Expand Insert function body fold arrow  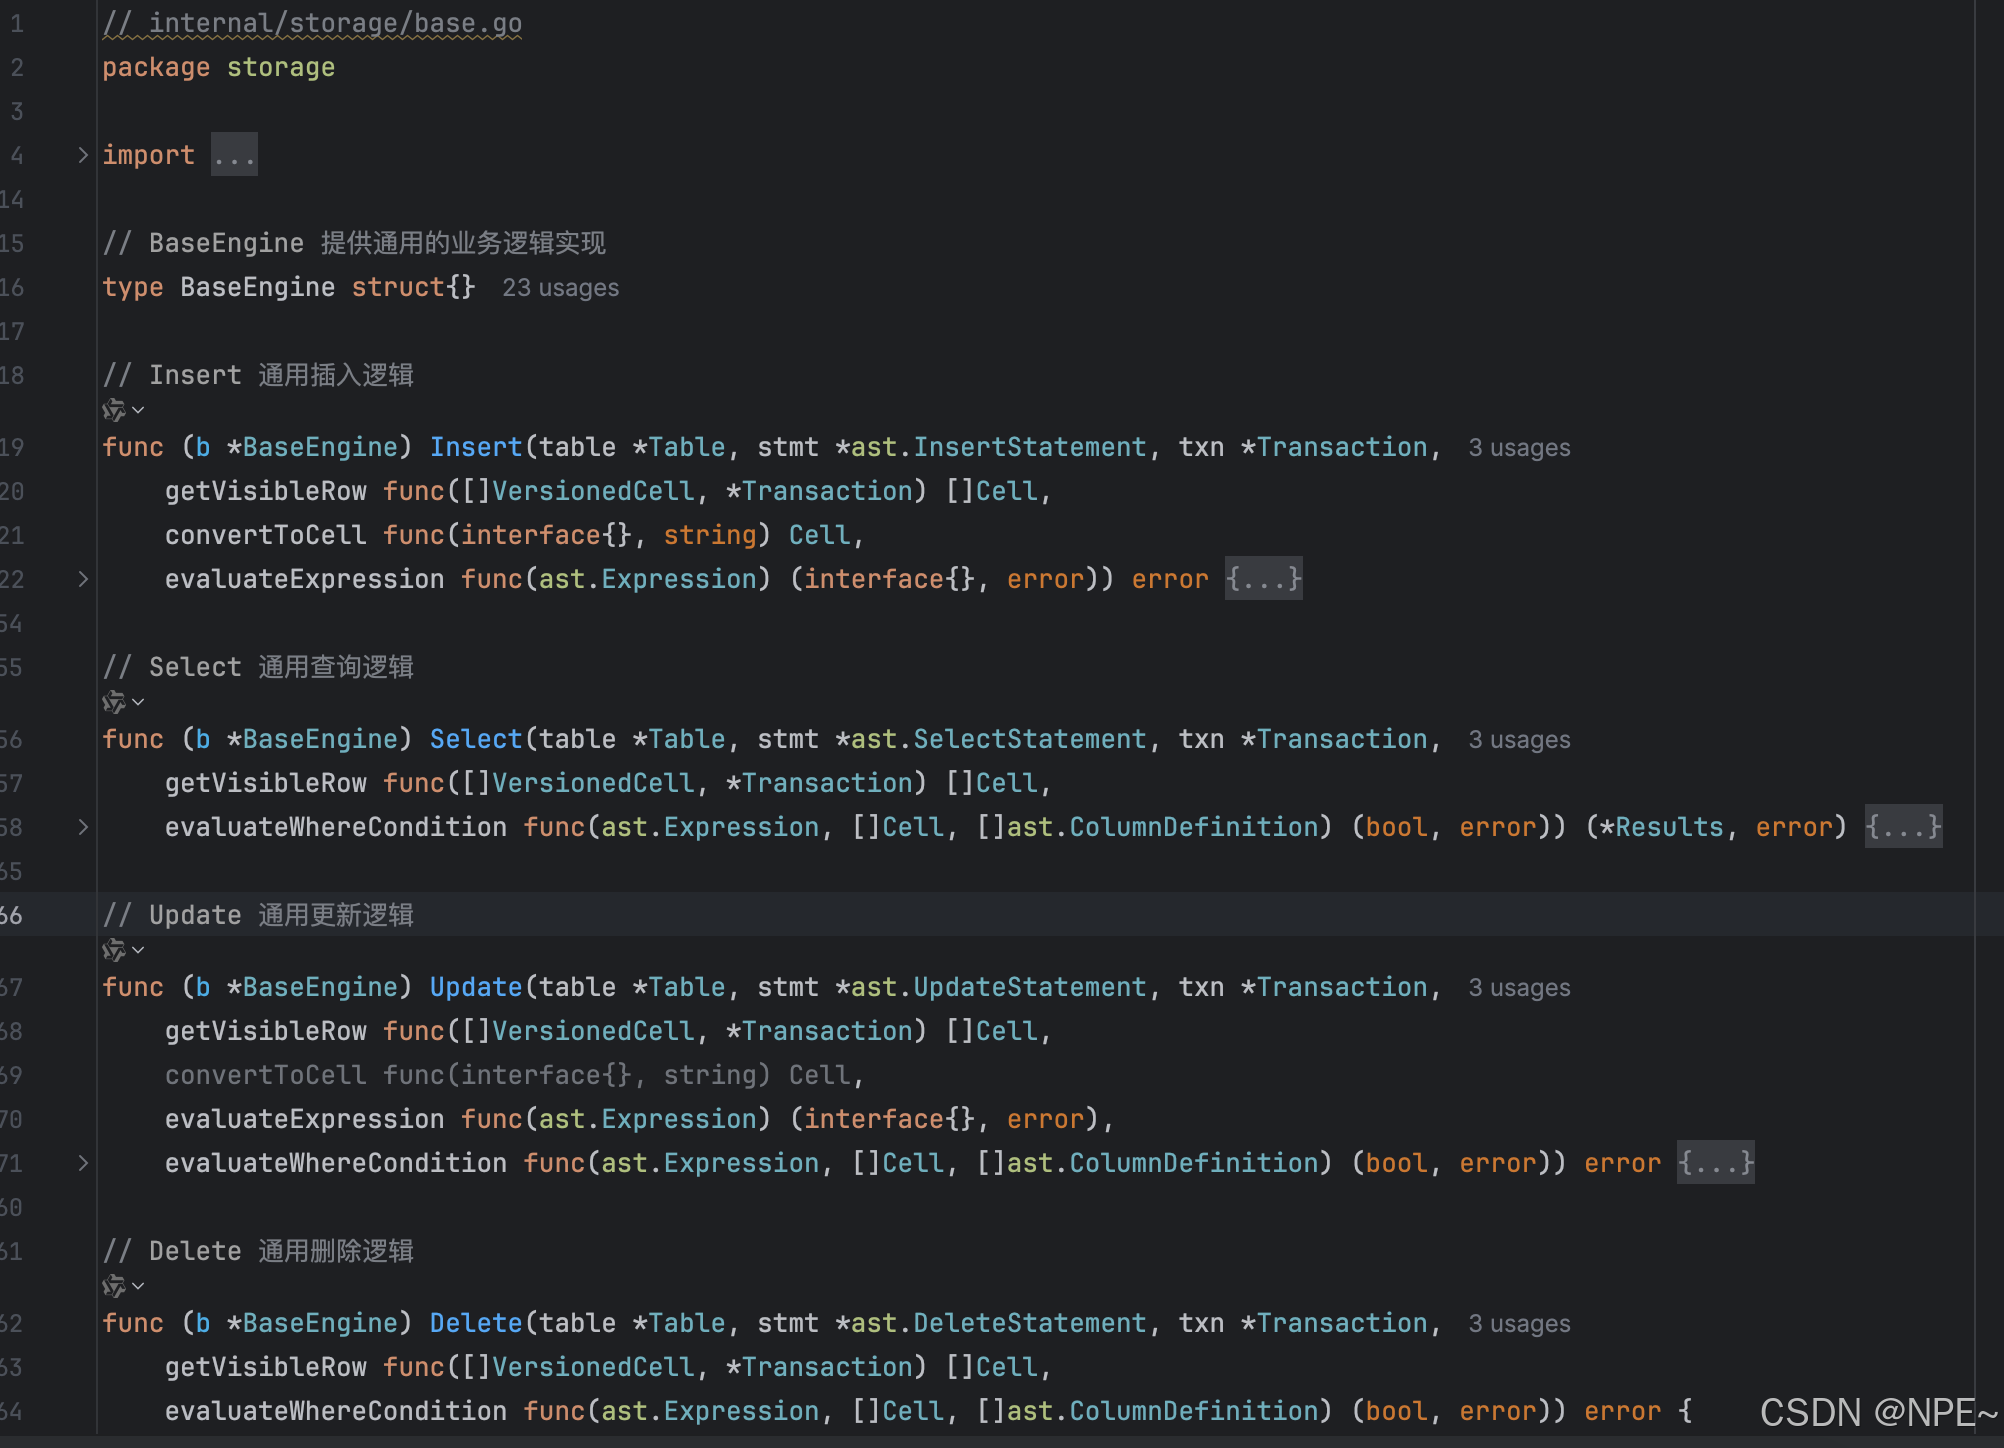click(83, 579)
